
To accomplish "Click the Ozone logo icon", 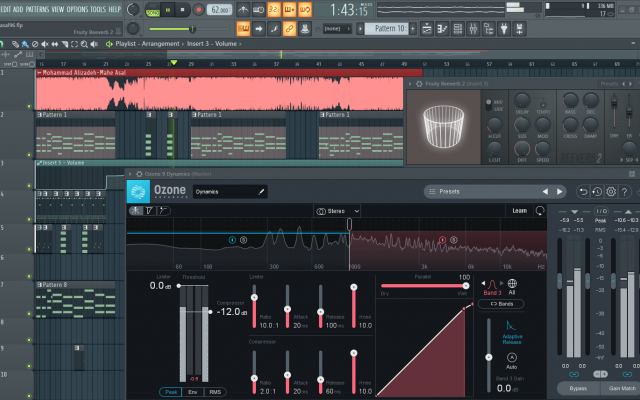I will (x=138, y=191).
